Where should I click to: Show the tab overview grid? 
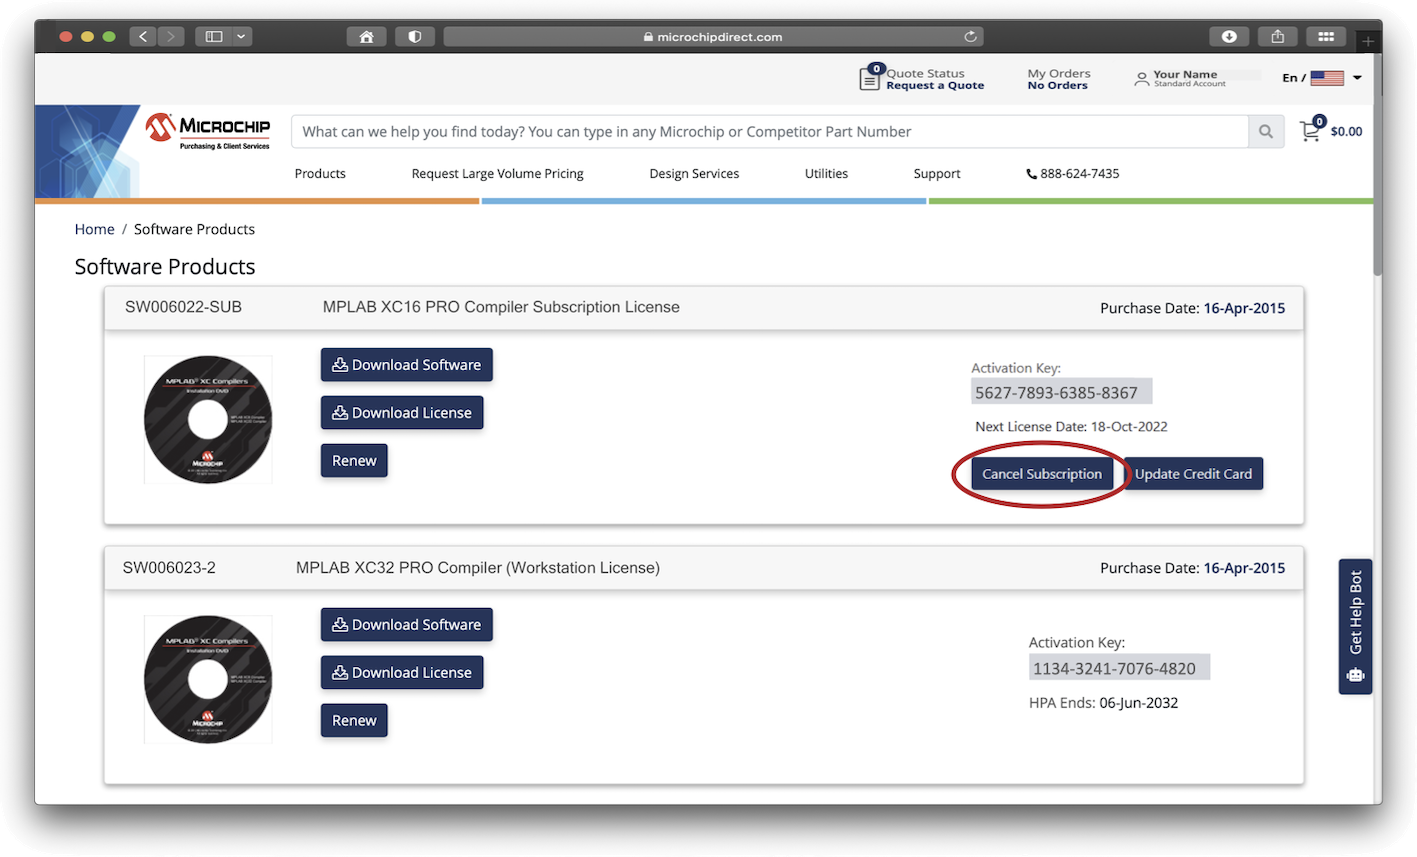tap(1326, 37)
